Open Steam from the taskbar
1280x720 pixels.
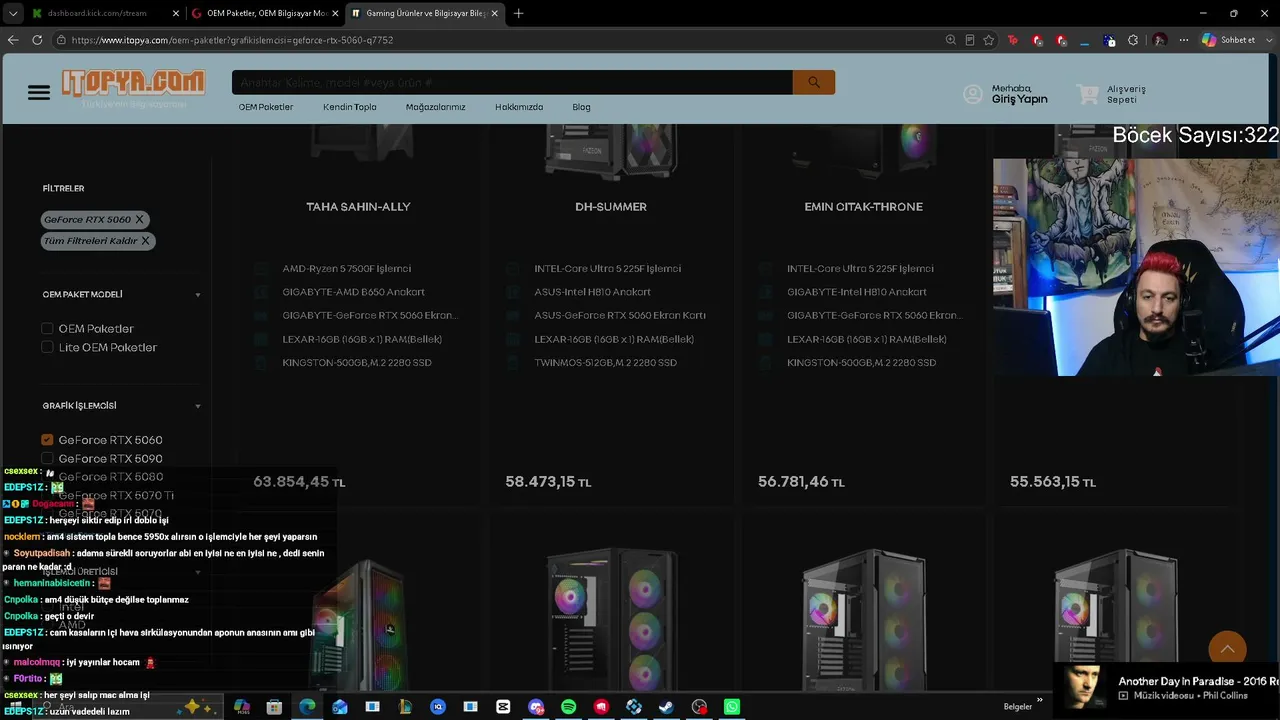tap(666, 707)
